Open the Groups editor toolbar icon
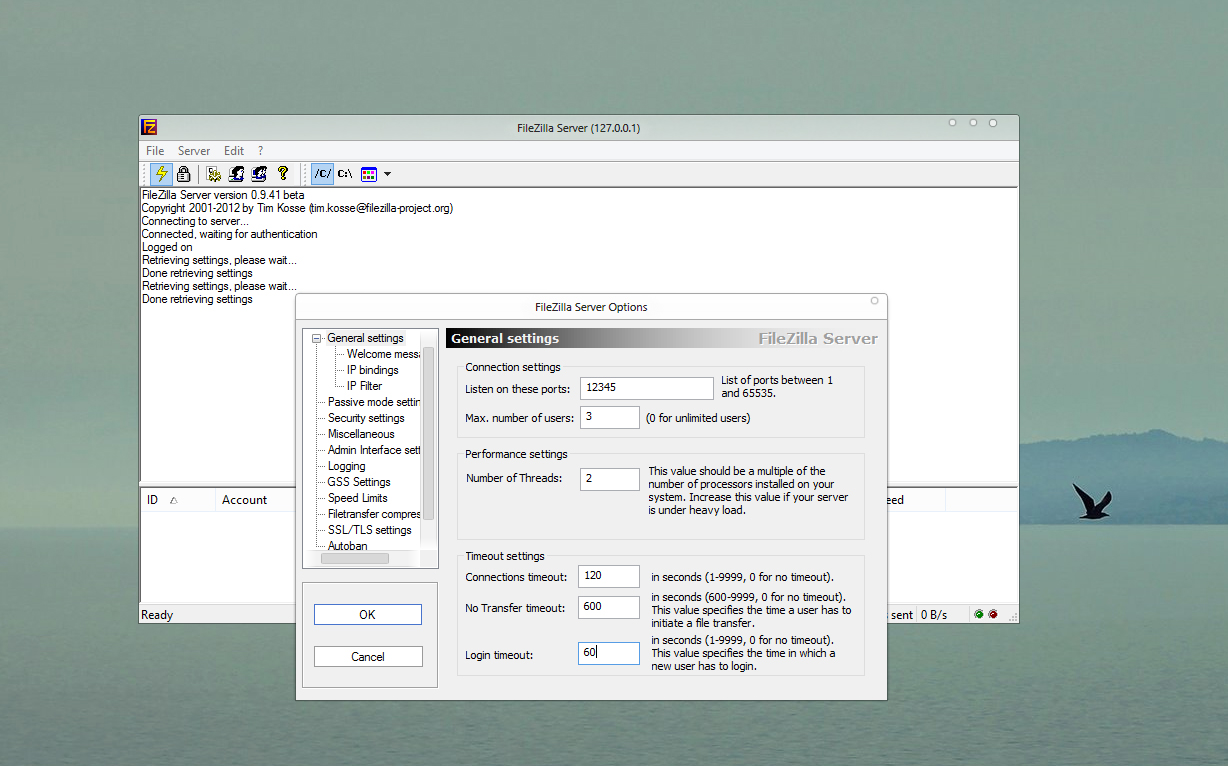Image resolution: width=1228 pixels, height=766 pixels. [x=260, y=173]
